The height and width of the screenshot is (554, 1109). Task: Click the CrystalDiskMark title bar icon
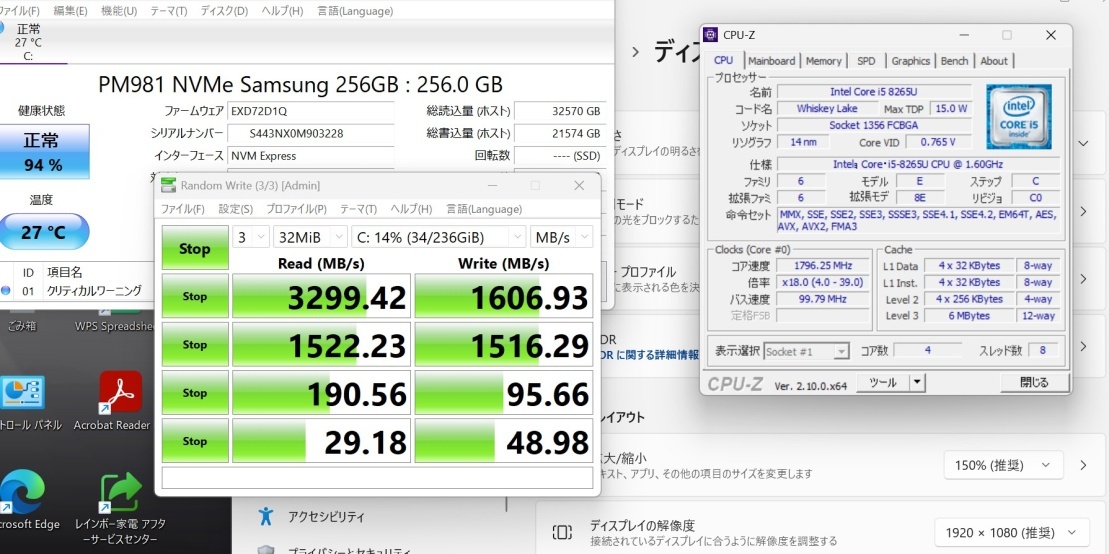click(x=168, y=185)
